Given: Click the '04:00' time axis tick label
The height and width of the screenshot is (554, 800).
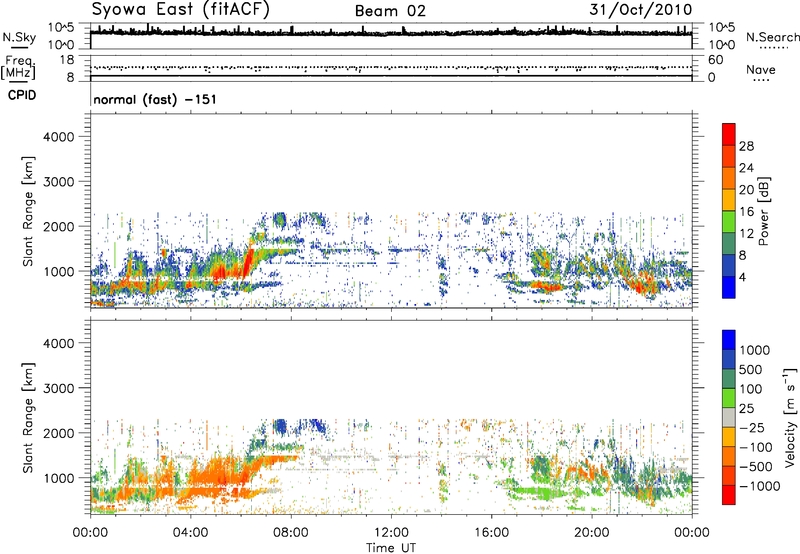Looking at the screenshot, I should [x=190, y=533].
